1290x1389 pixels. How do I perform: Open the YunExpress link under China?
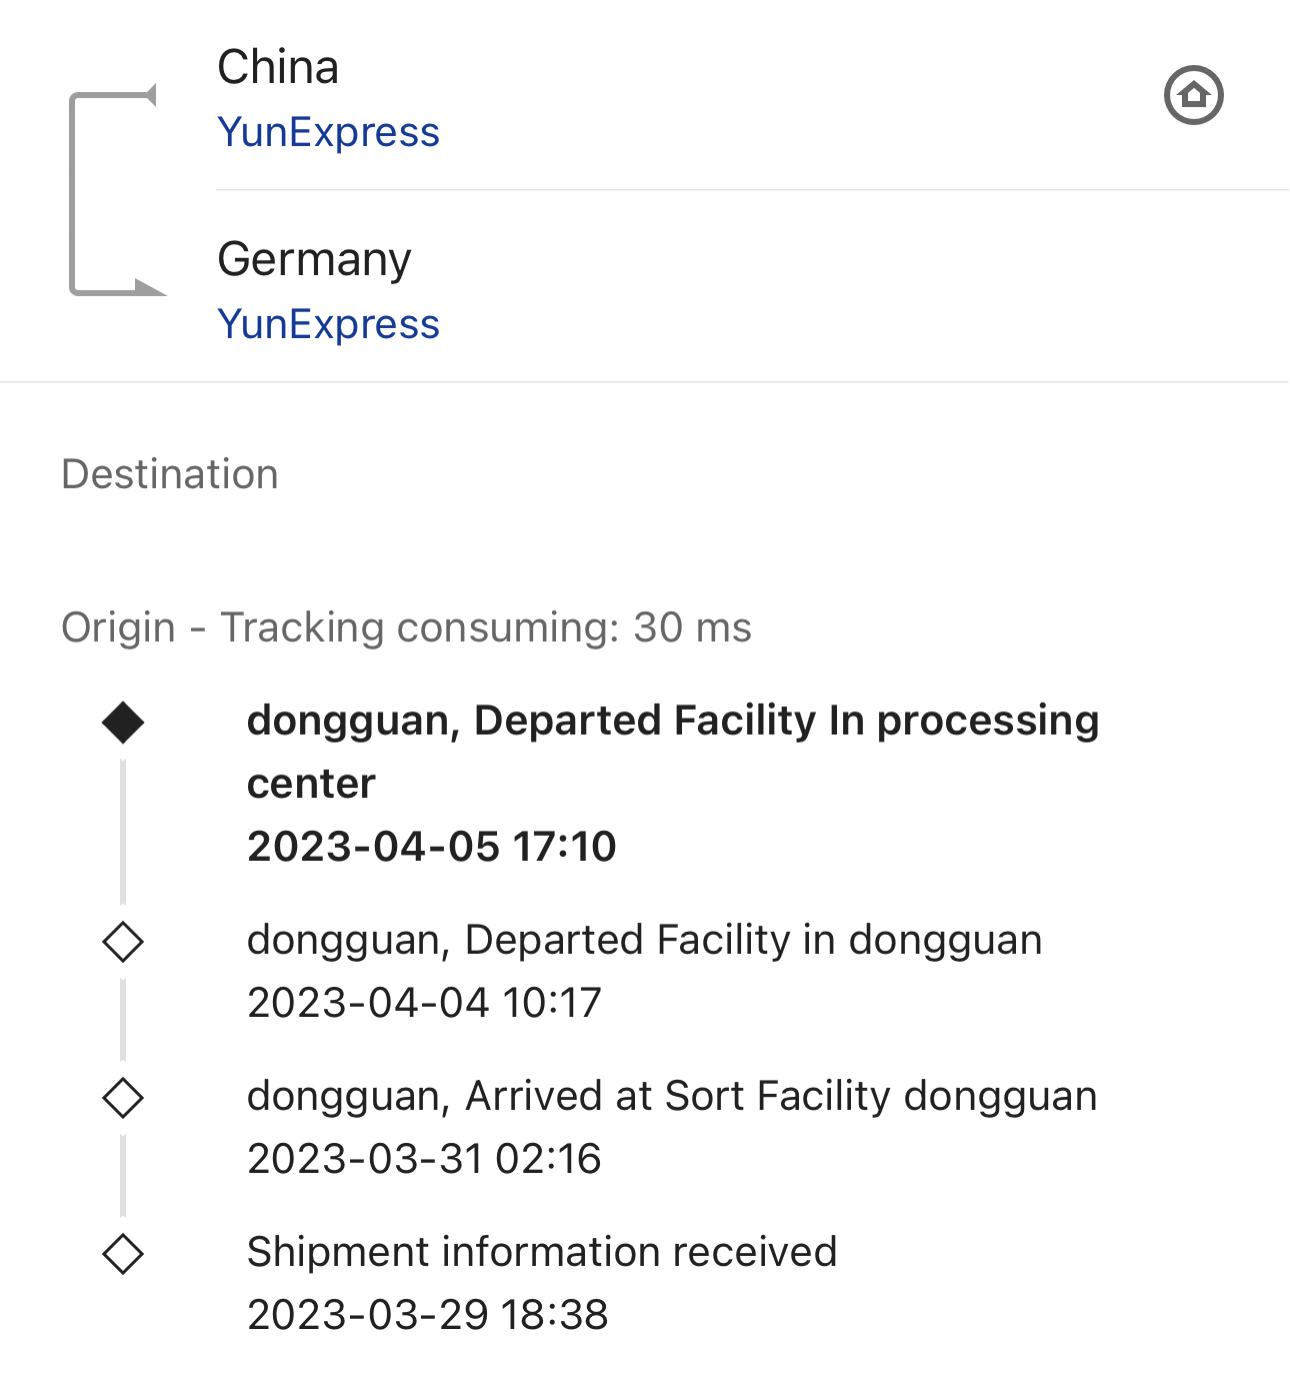[328, 132]
